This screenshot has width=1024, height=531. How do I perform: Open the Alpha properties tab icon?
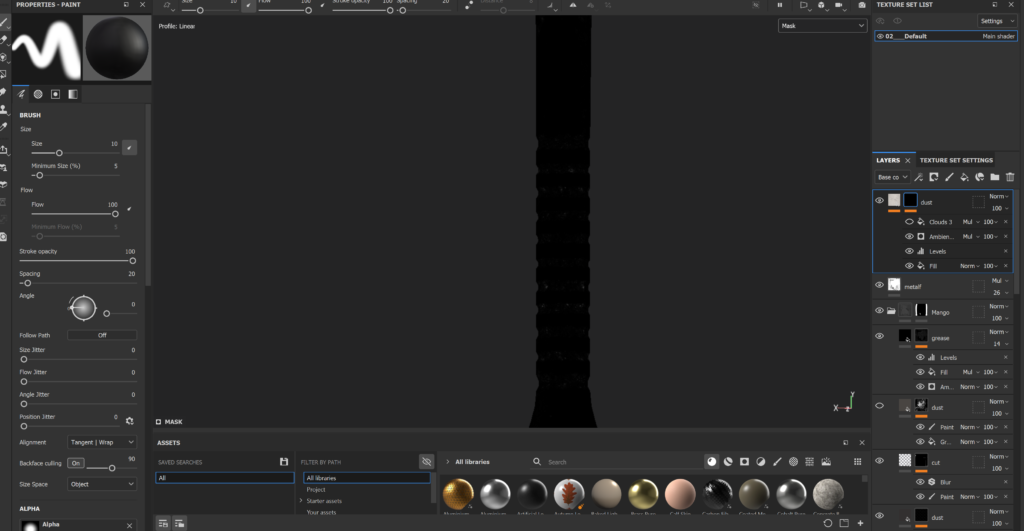38,94
